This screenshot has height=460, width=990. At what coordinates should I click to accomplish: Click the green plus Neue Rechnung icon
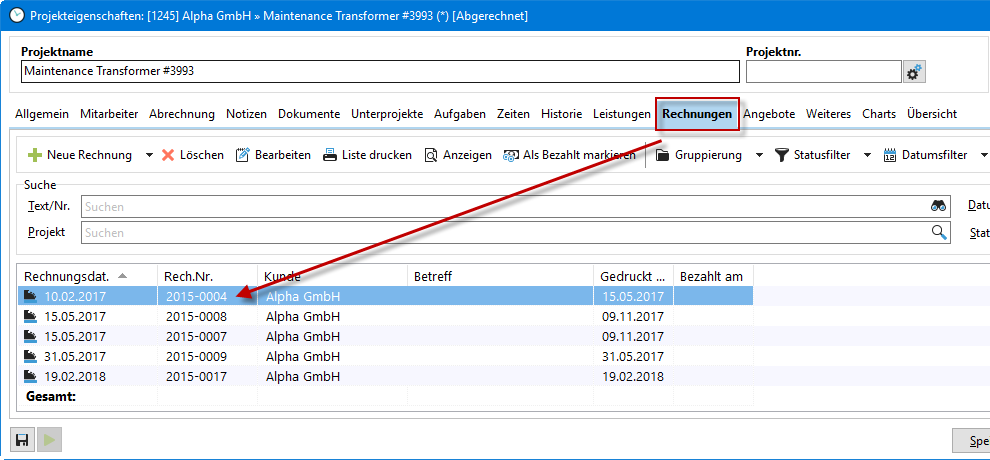pos(34,155)
